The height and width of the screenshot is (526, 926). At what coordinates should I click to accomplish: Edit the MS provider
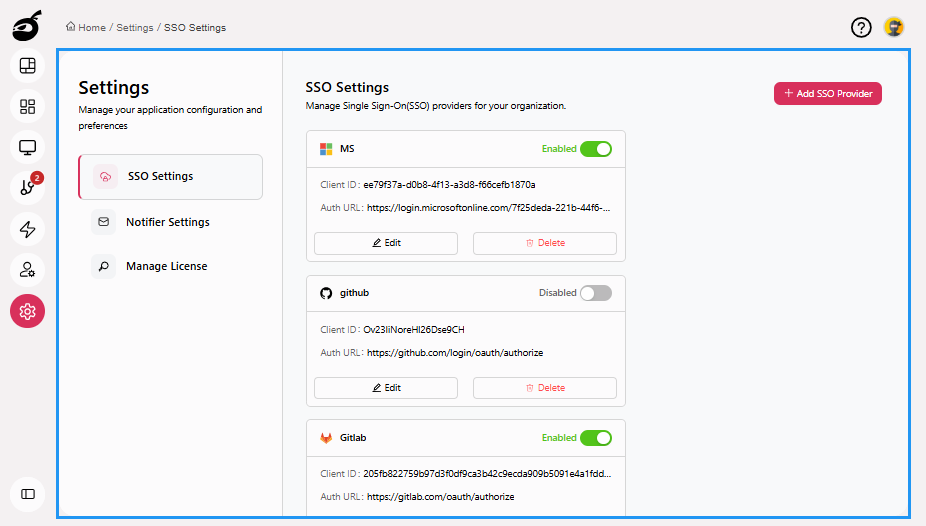tap(386, 243)
